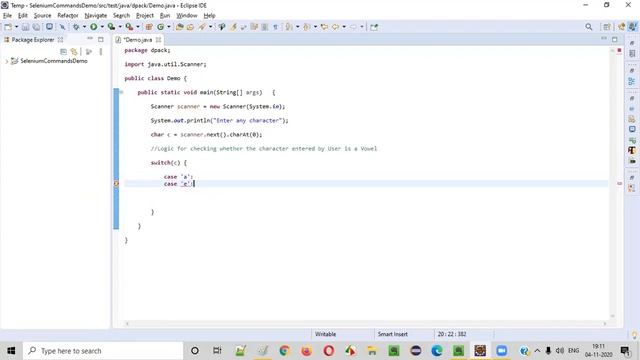
Task: Click the Search flashlight toolbar icon
Action: pos(202,27)
